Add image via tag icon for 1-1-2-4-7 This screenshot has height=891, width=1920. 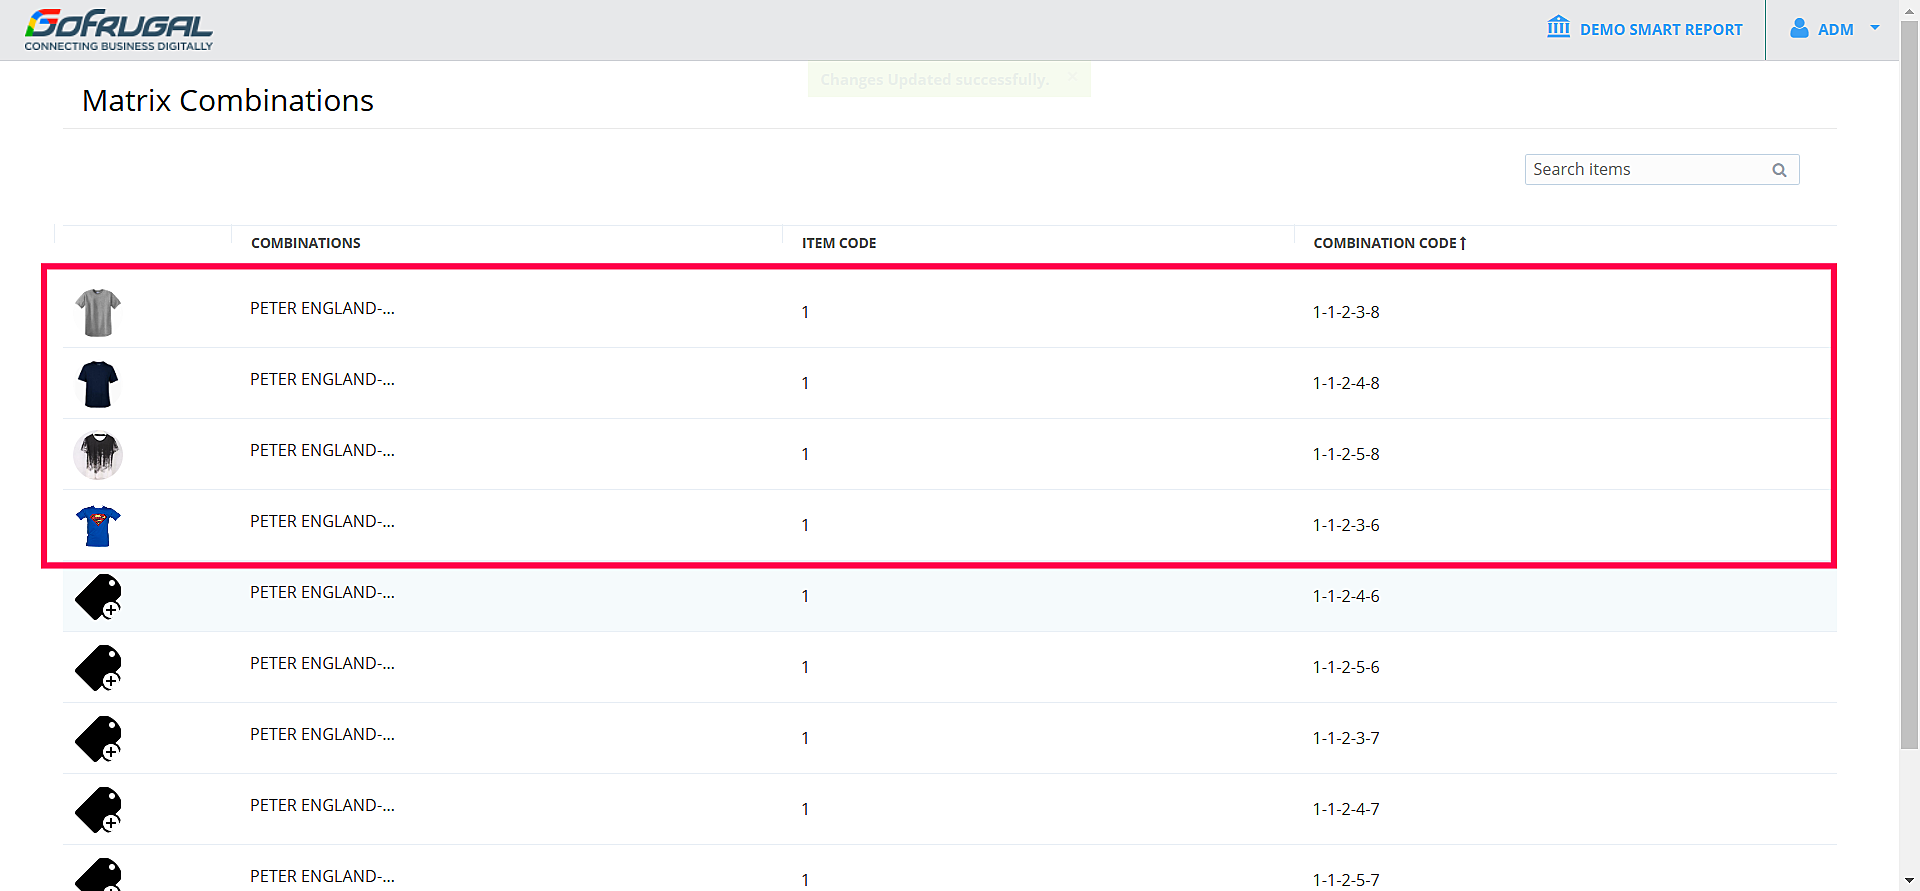pos(98,809)
